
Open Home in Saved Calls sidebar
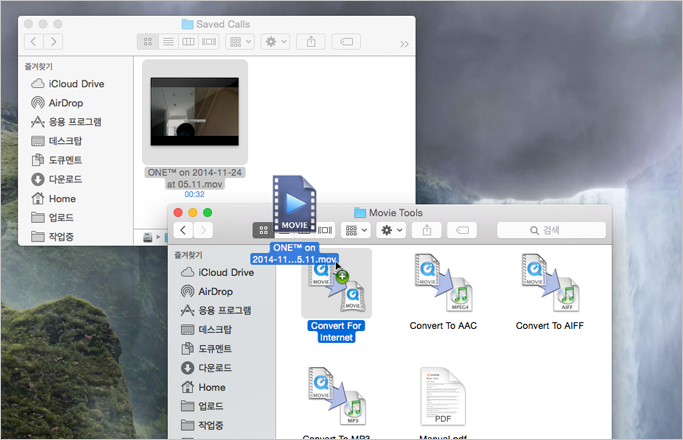pyautogui.click(x=54, y=199)
